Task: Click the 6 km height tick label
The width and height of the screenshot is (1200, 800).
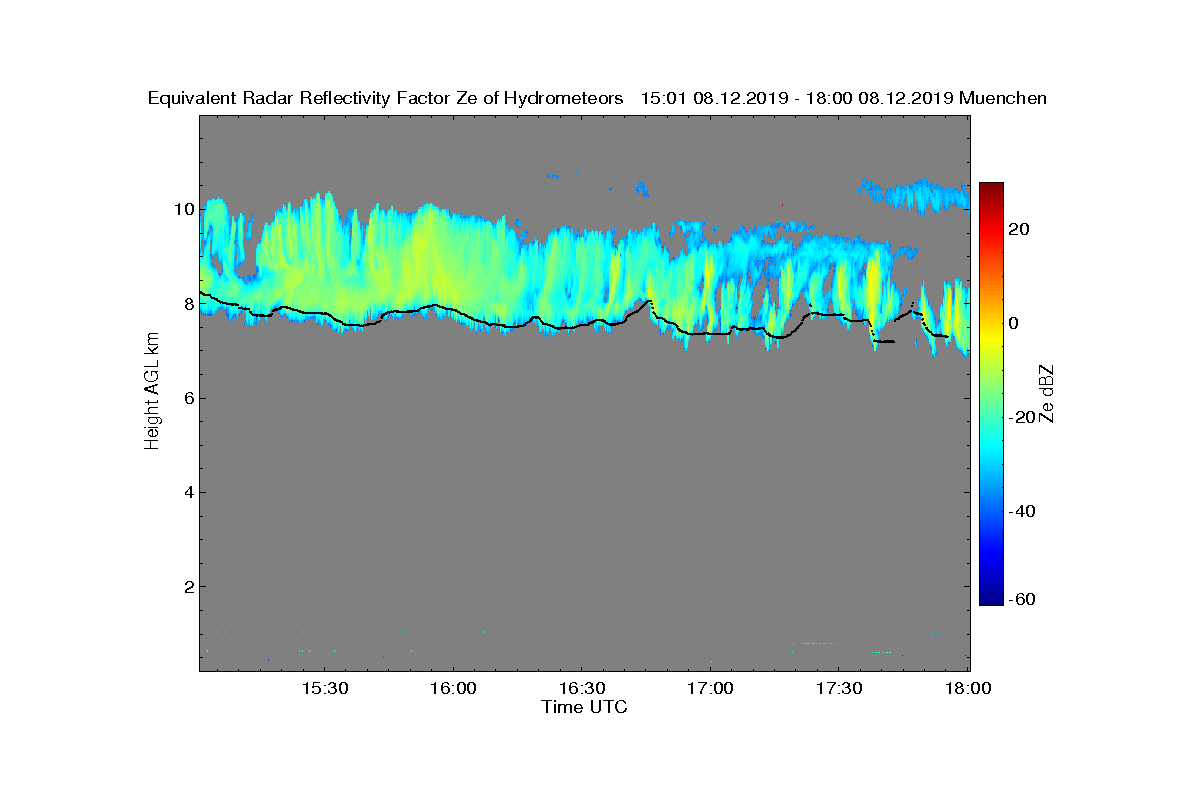Action: pos(188,398)
